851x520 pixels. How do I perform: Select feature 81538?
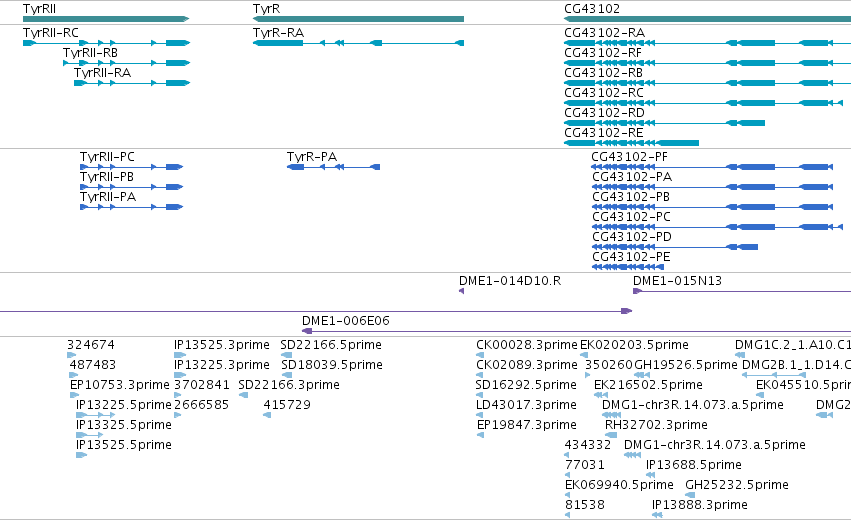(568, 516)
